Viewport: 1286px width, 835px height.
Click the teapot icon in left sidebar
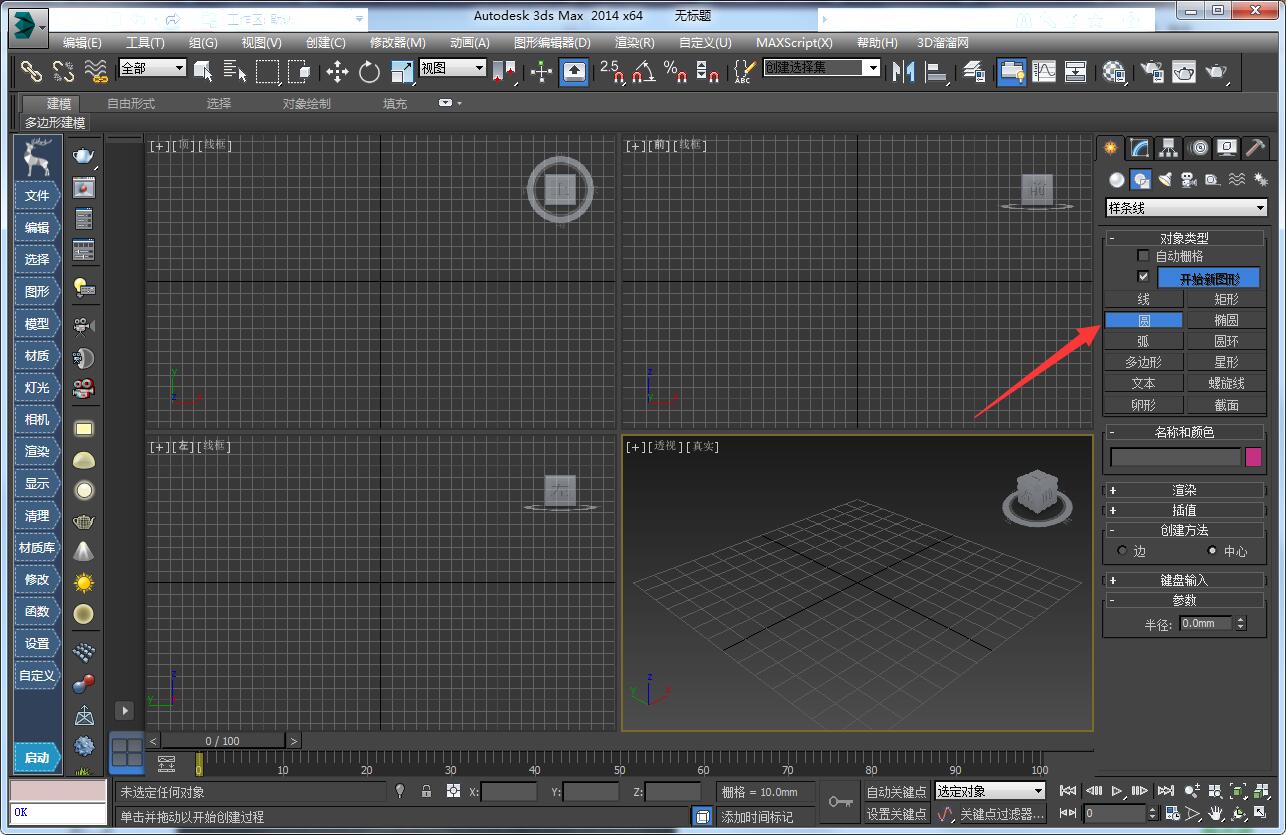(84, 155)
